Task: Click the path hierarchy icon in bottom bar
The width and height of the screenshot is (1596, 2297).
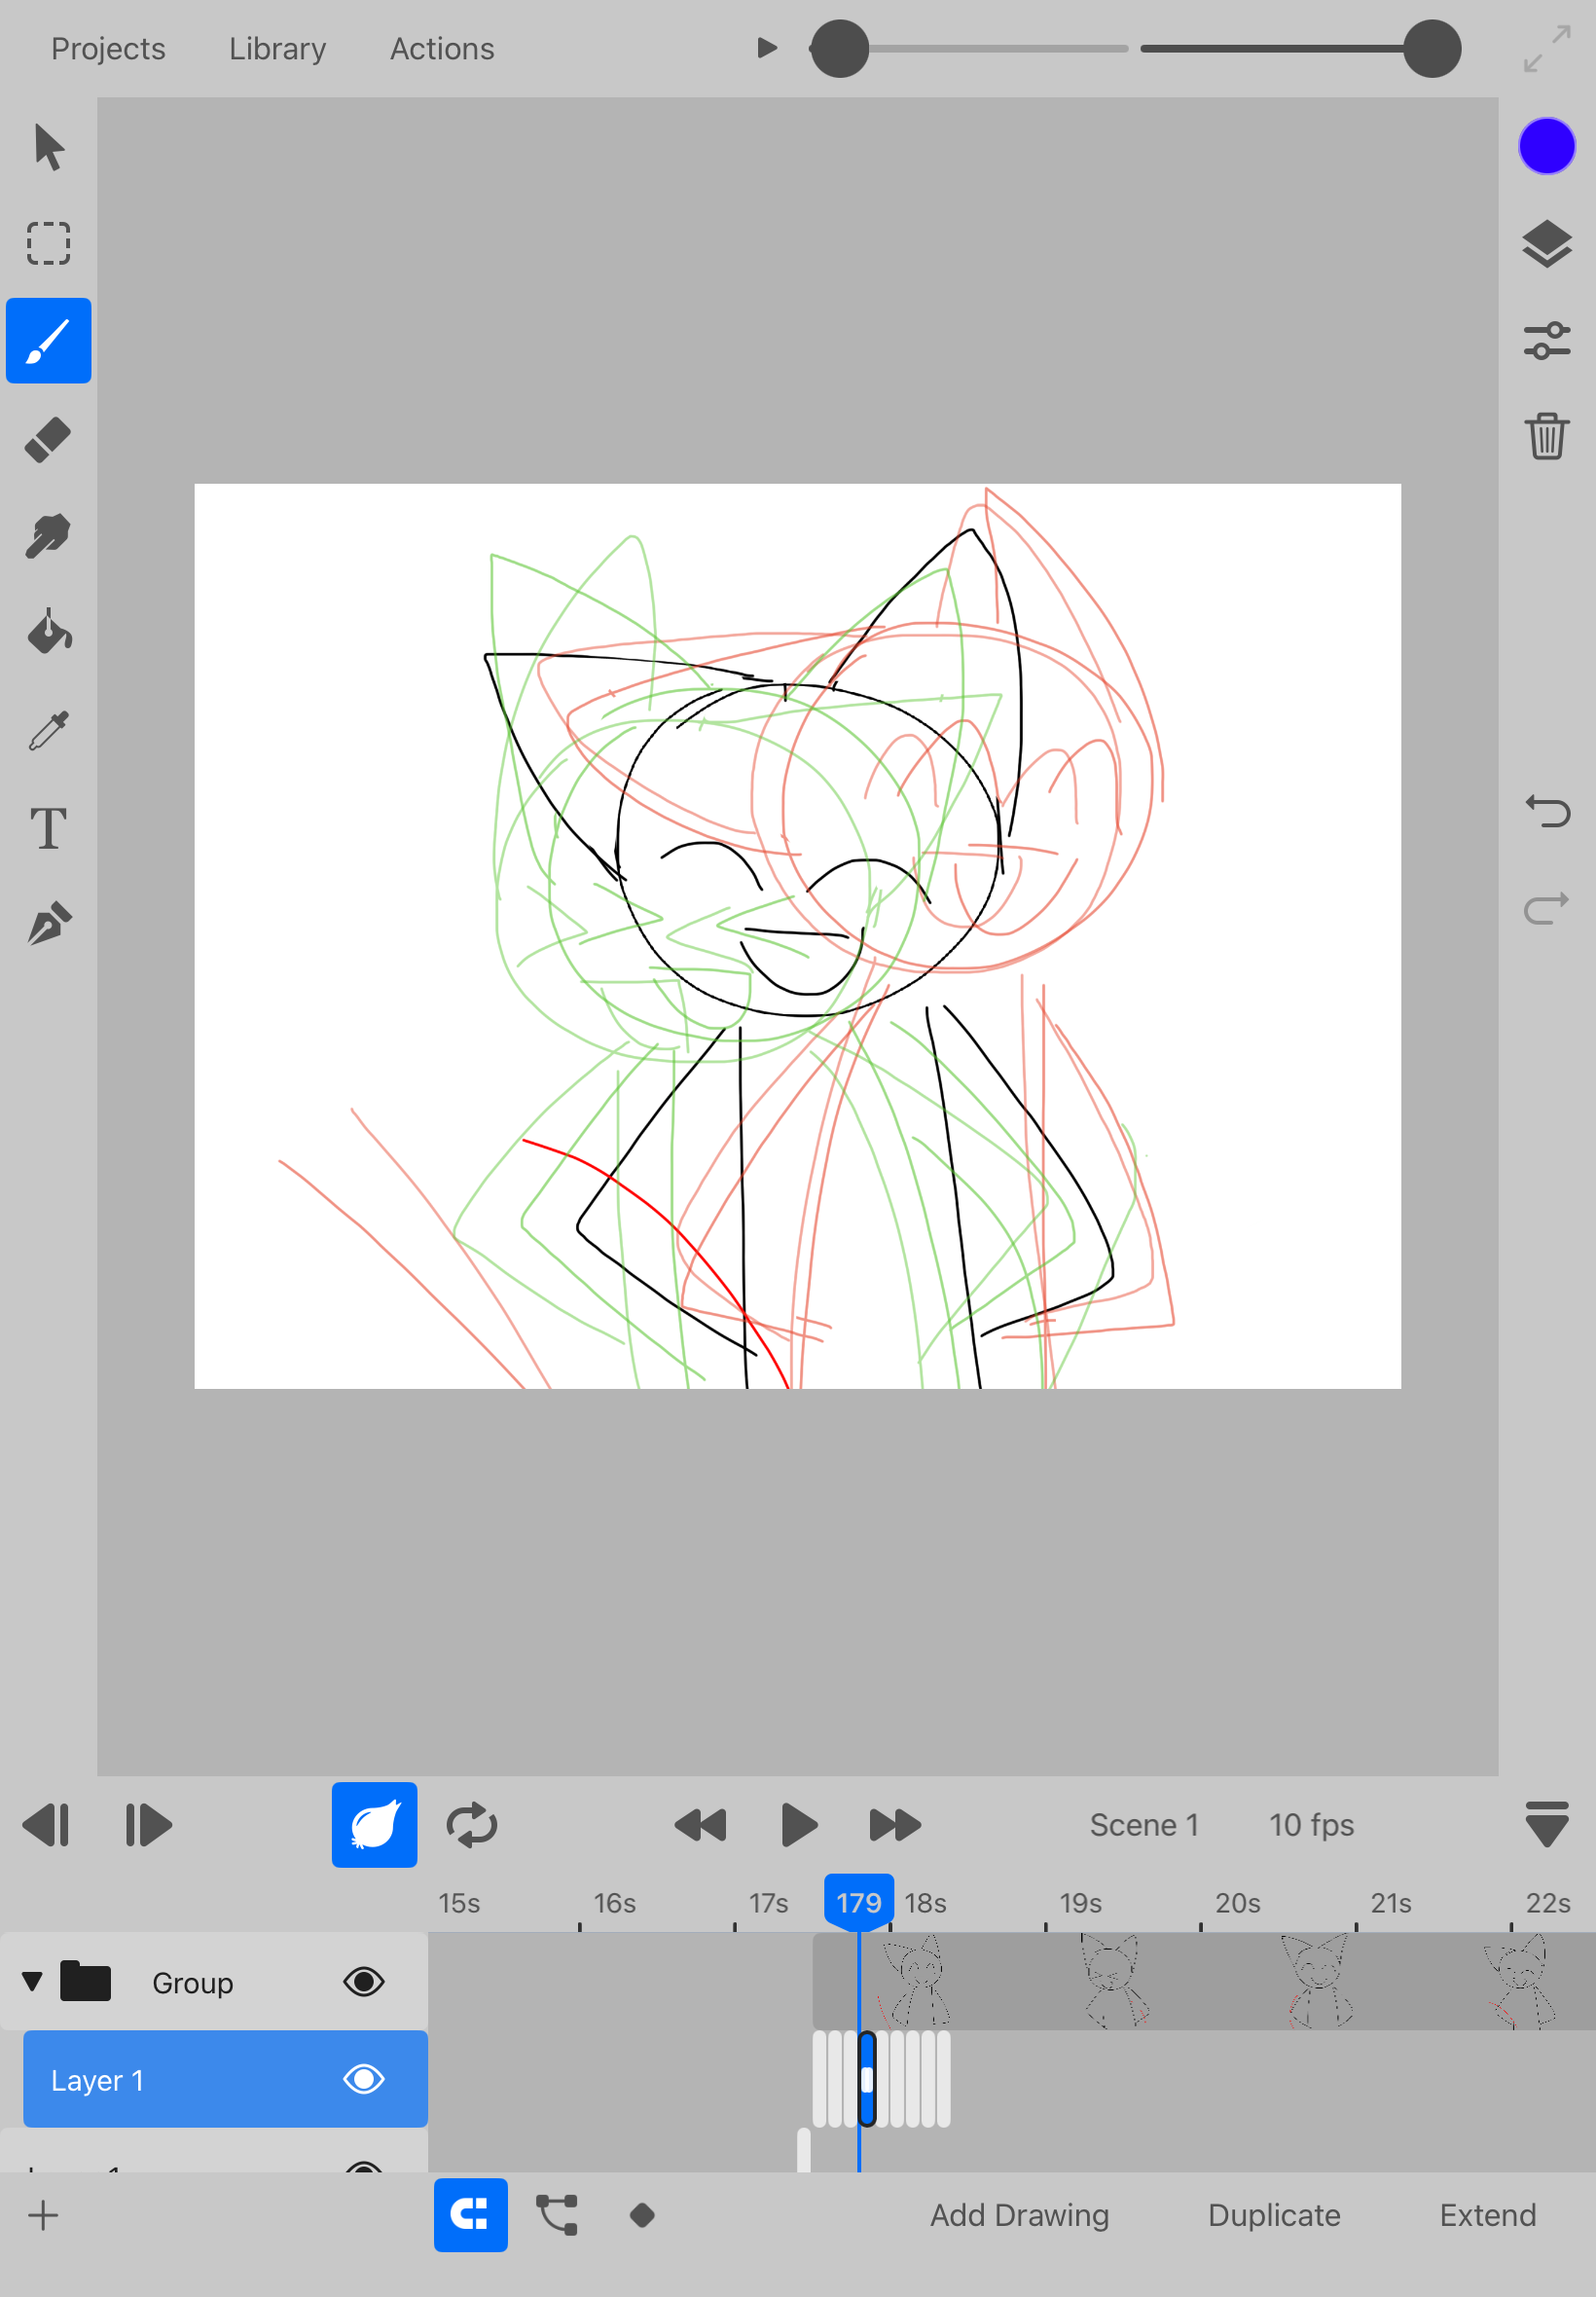Action: click(557, 2215)
